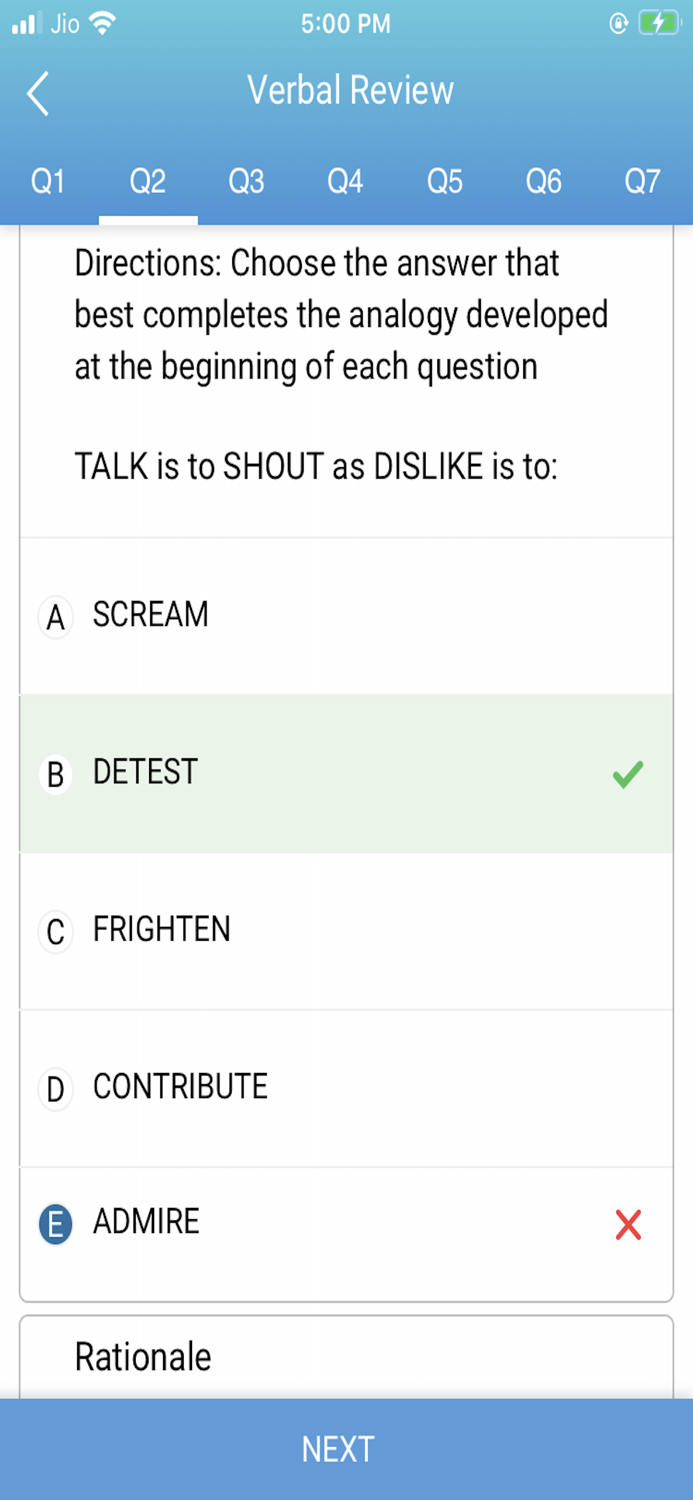The height and width of the screenshot is (1500, 693).
Task: Select option B radio circle
Action: click(56, 774)
